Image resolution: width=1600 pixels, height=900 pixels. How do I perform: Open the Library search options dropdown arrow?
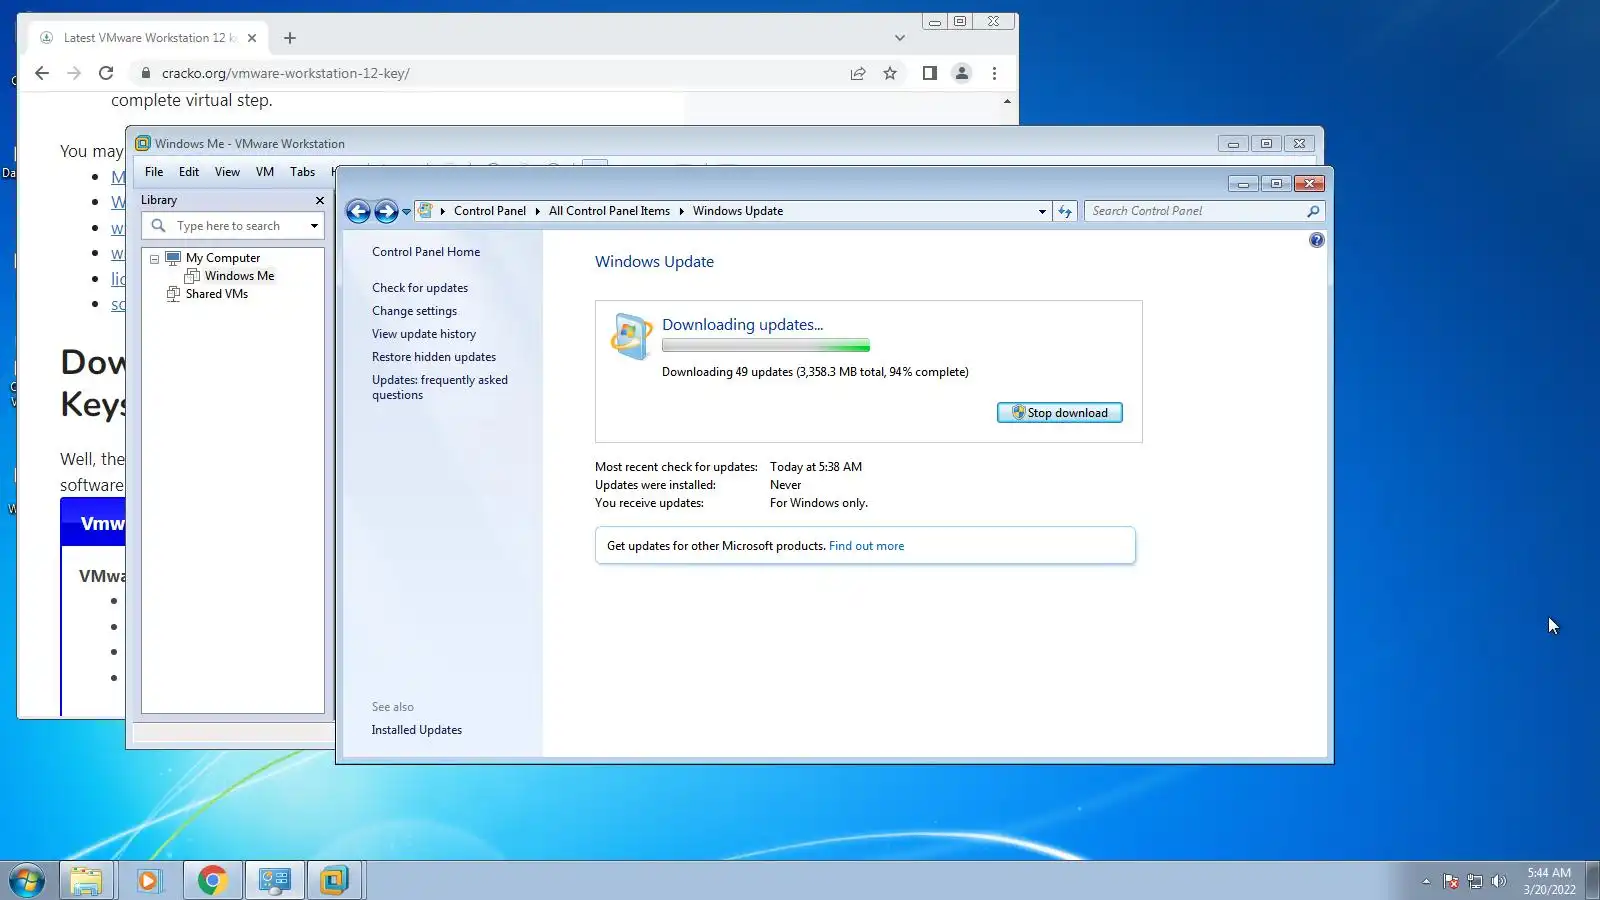click(x=314, y=226)
